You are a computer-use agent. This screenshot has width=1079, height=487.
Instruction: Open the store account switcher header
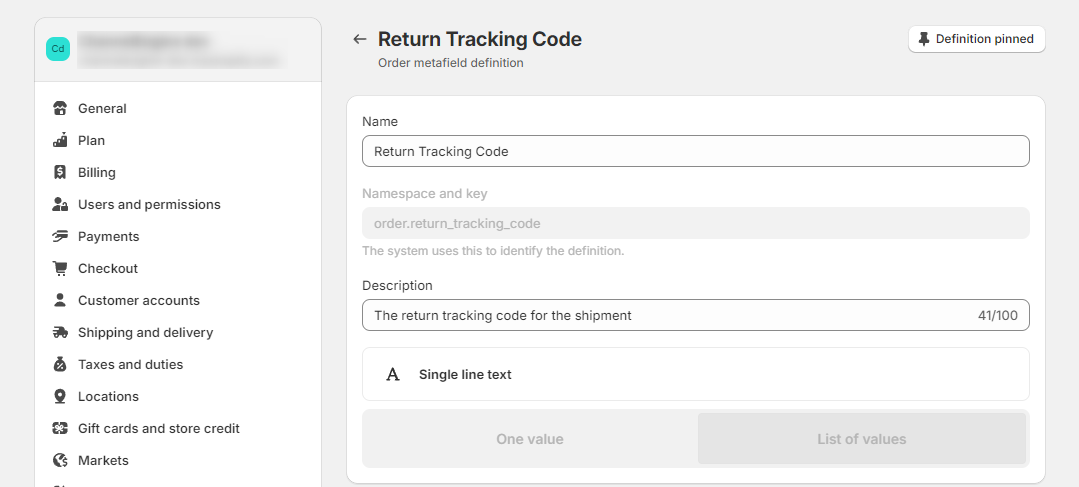pos(178,49)
